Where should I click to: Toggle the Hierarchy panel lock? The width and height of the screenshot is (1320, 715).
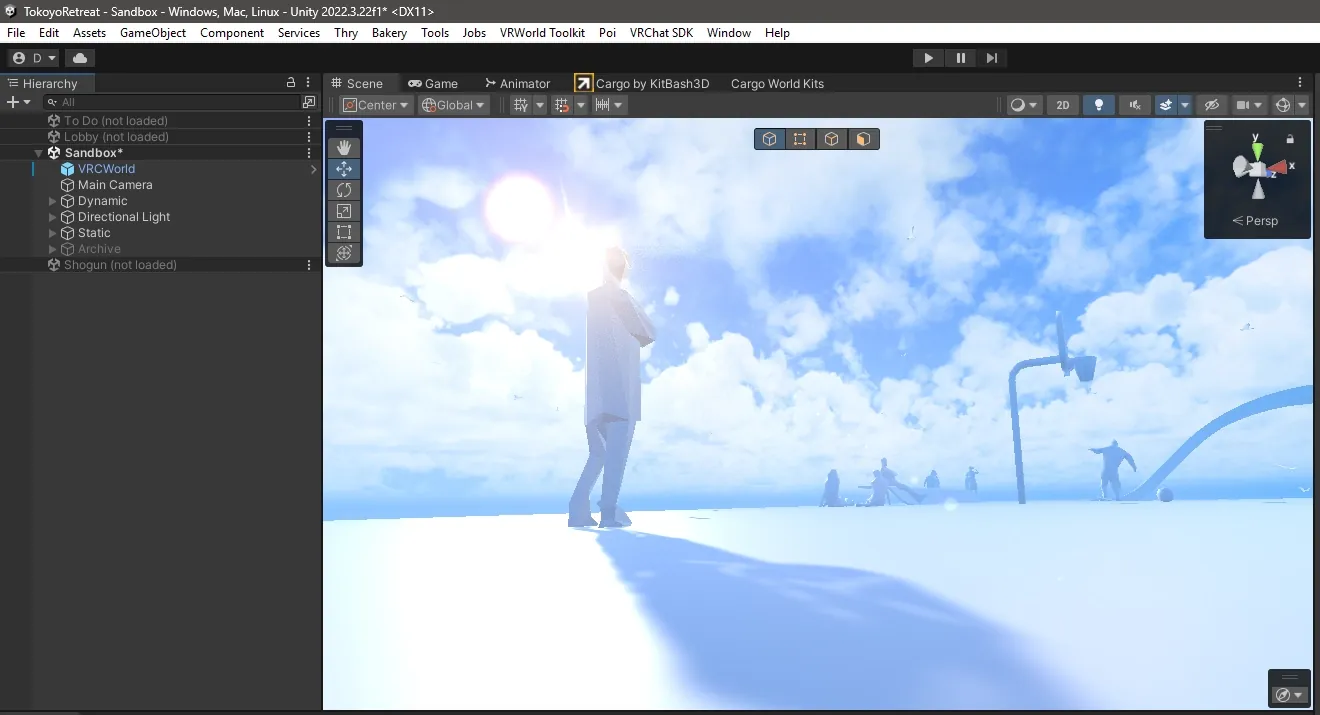[291, 83]
